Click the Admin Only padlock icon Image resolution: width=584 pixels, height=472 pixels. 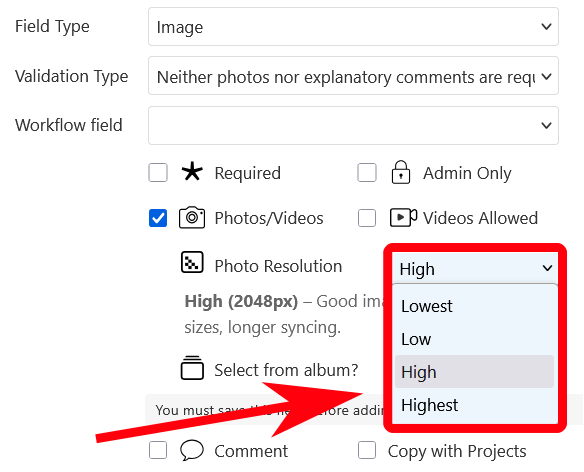click(401, 172)
